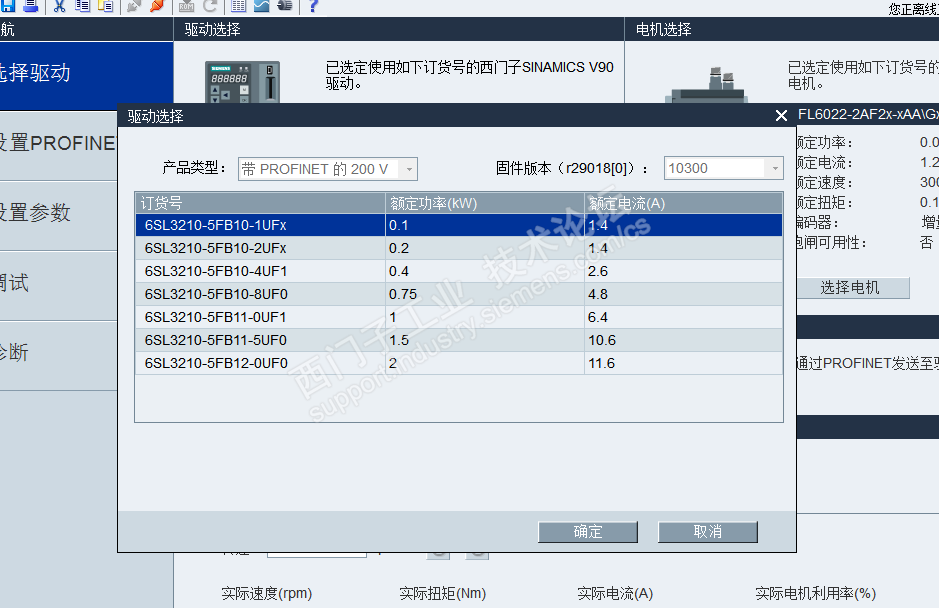Close the 驱动选择 dialog with X
Image resolution: width=939 pixels, height=608 pixels.
coord(781,116)
